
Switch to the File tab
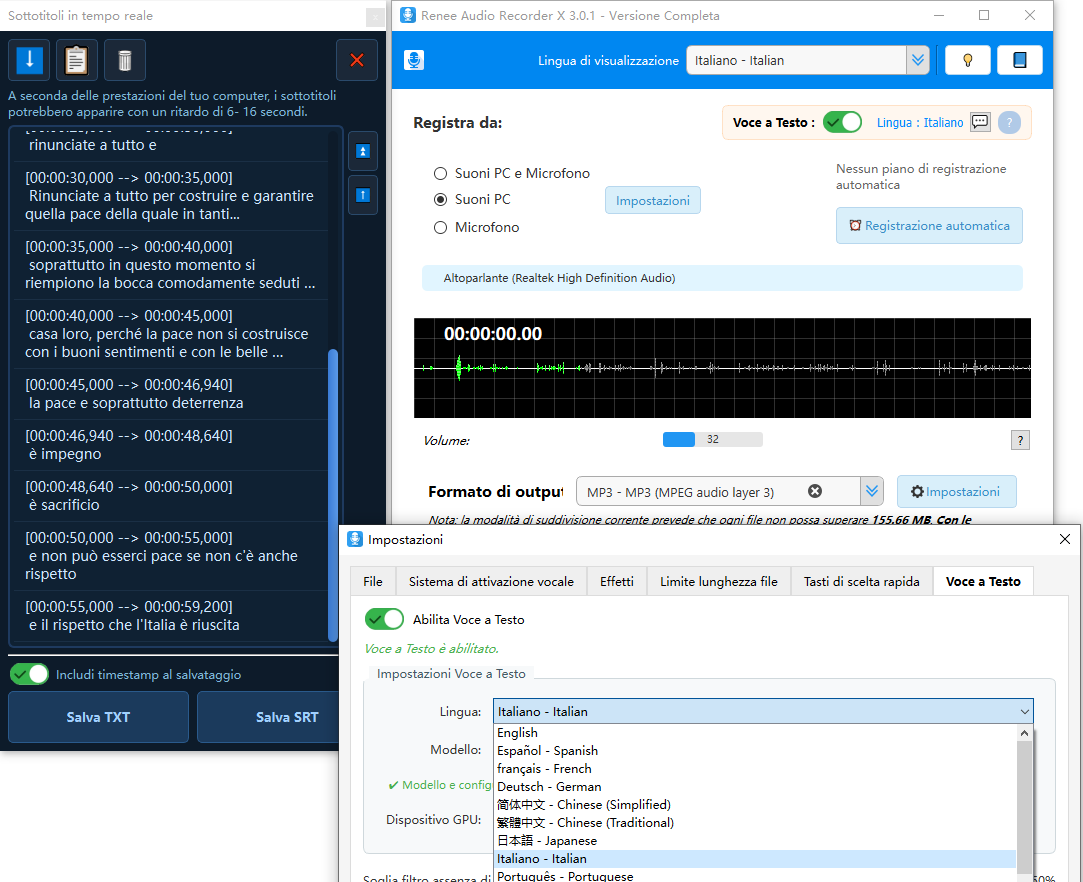pos(373,582)
